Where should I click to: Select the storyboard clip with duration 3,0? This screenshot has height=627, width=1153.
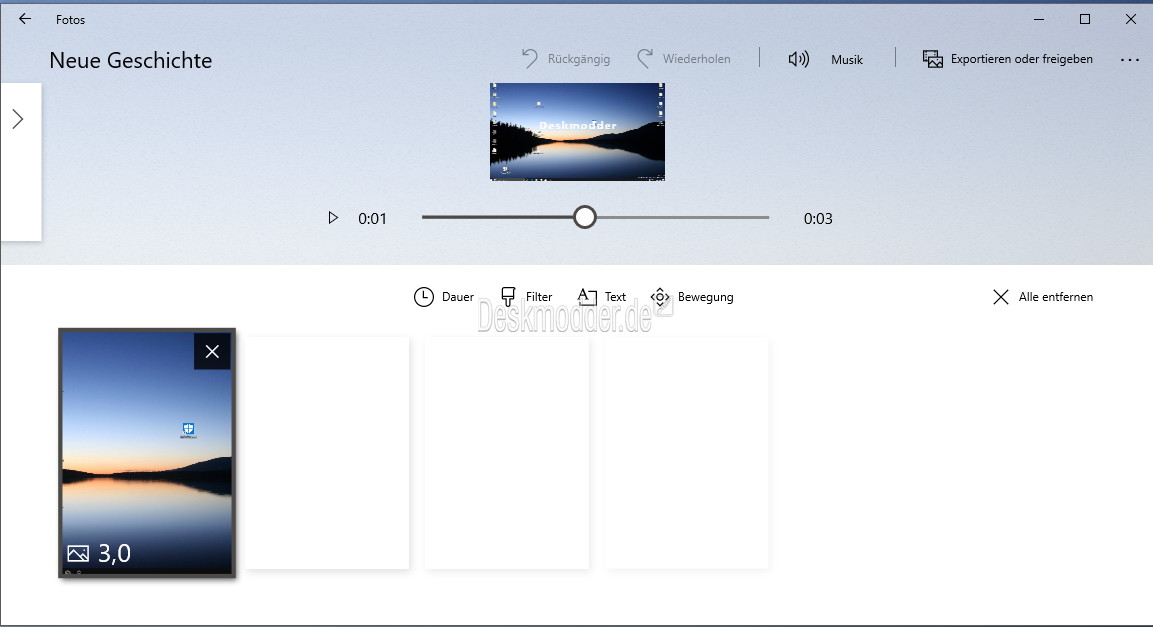pyautogui.click(x=147, y=453)
